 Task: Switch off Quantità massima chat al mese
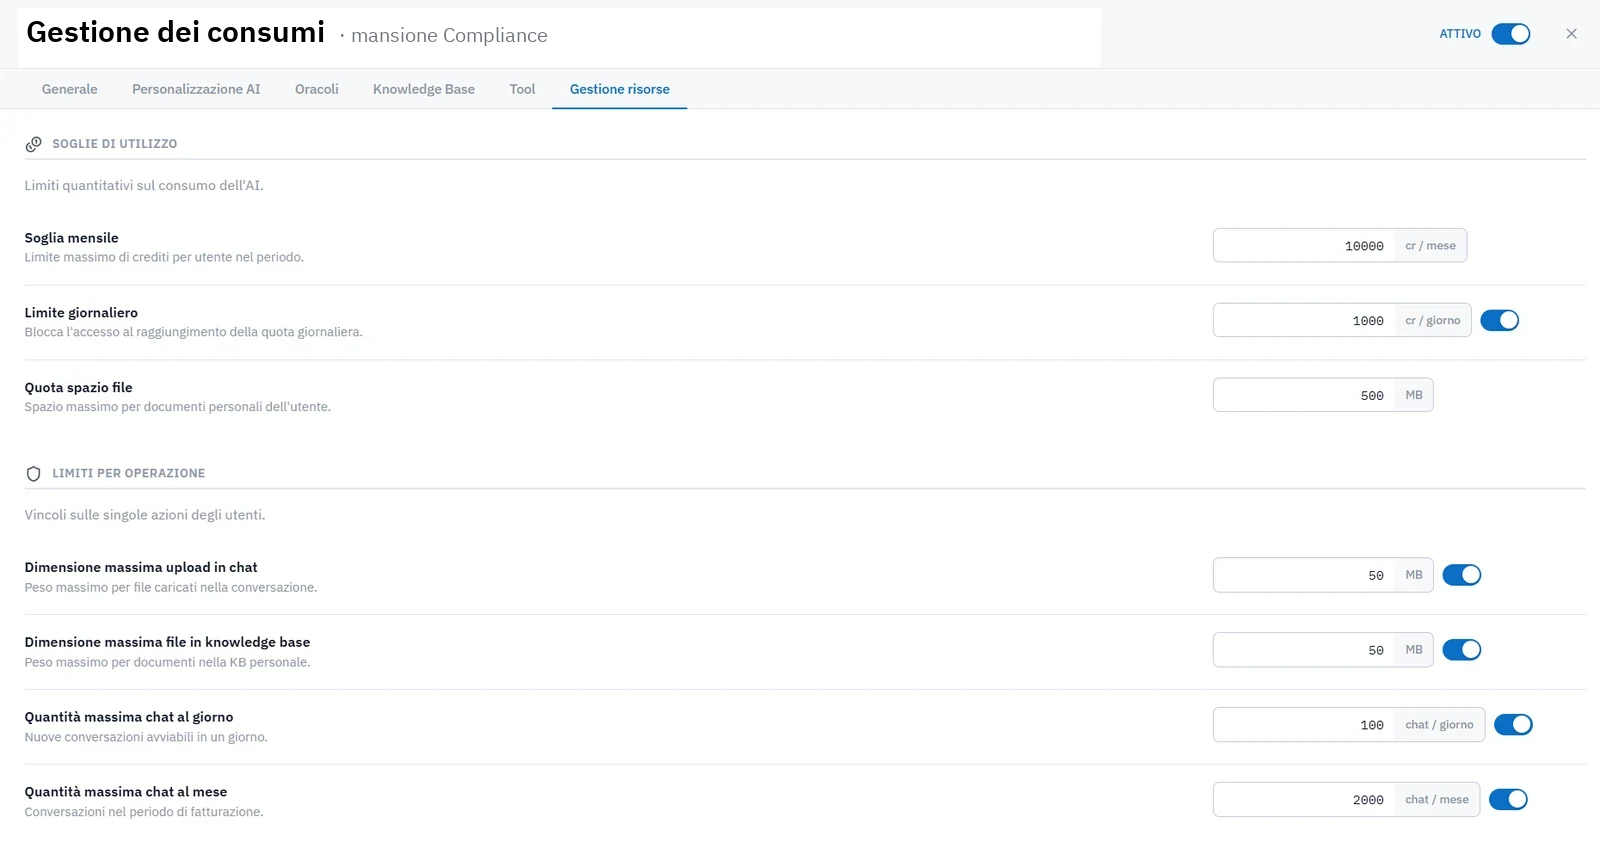[1508, 800]
